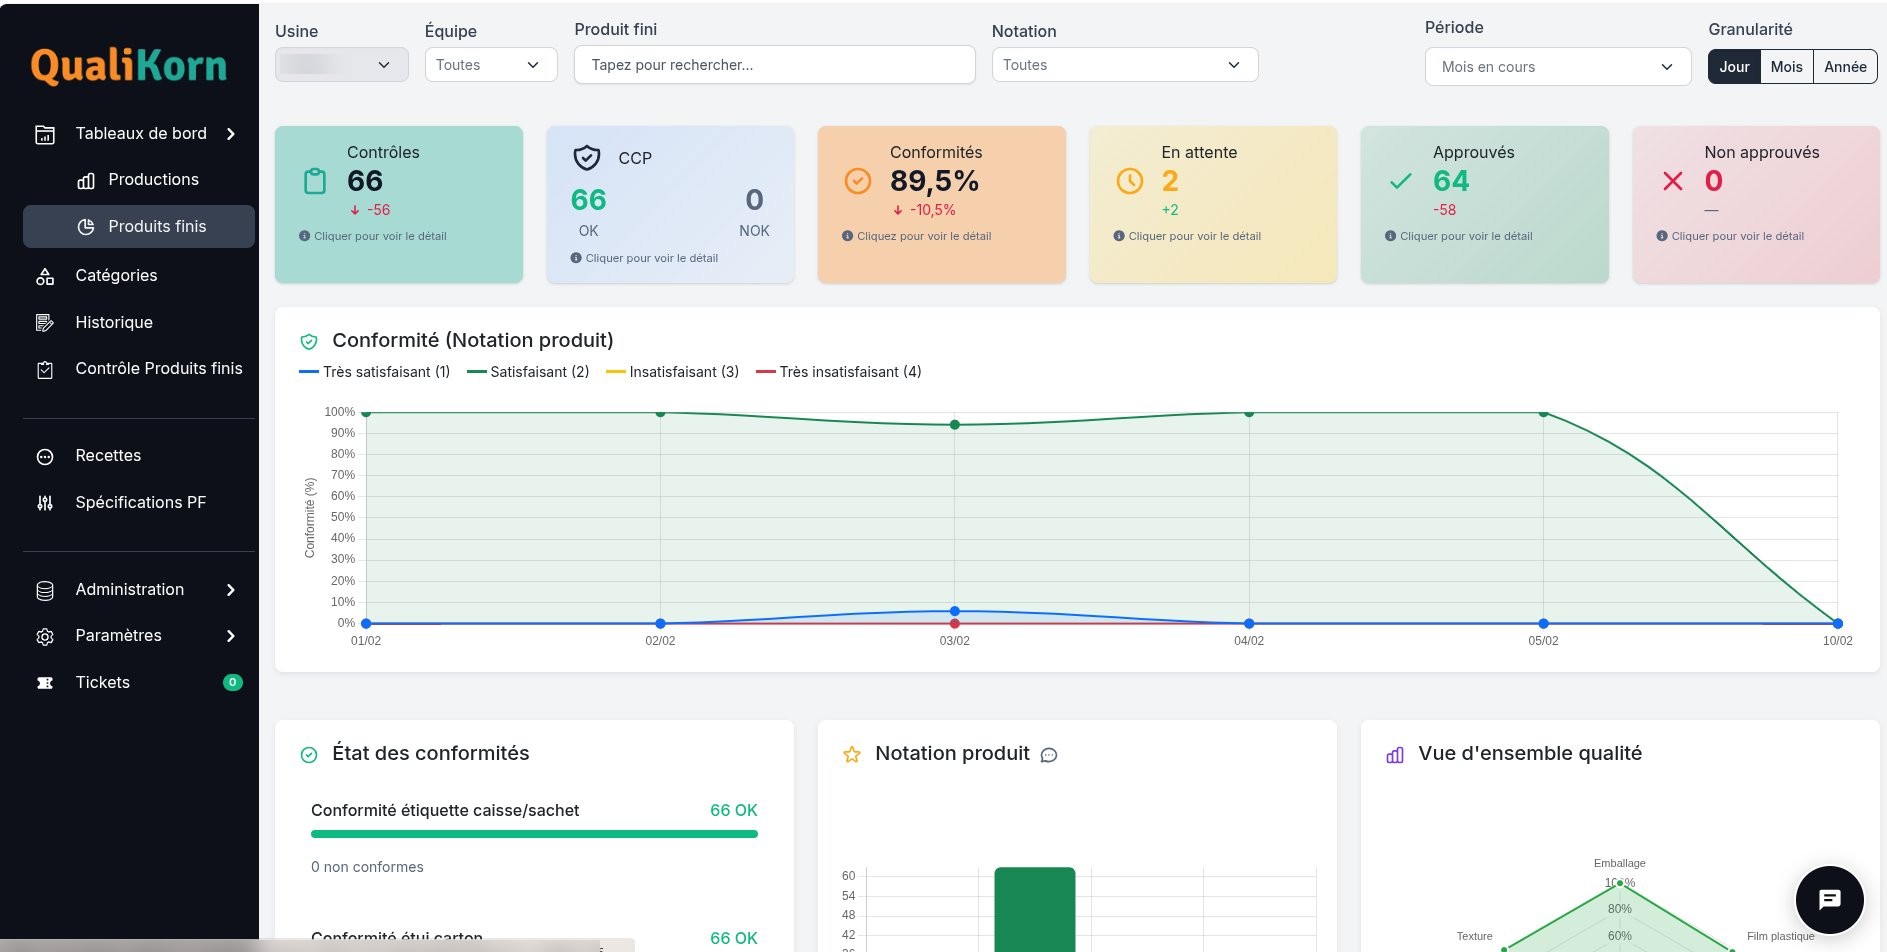The image size is (1887, 952).
Task: Open the chat assistant bubble
Action: pyautogui.click(x=1829, y=899)
